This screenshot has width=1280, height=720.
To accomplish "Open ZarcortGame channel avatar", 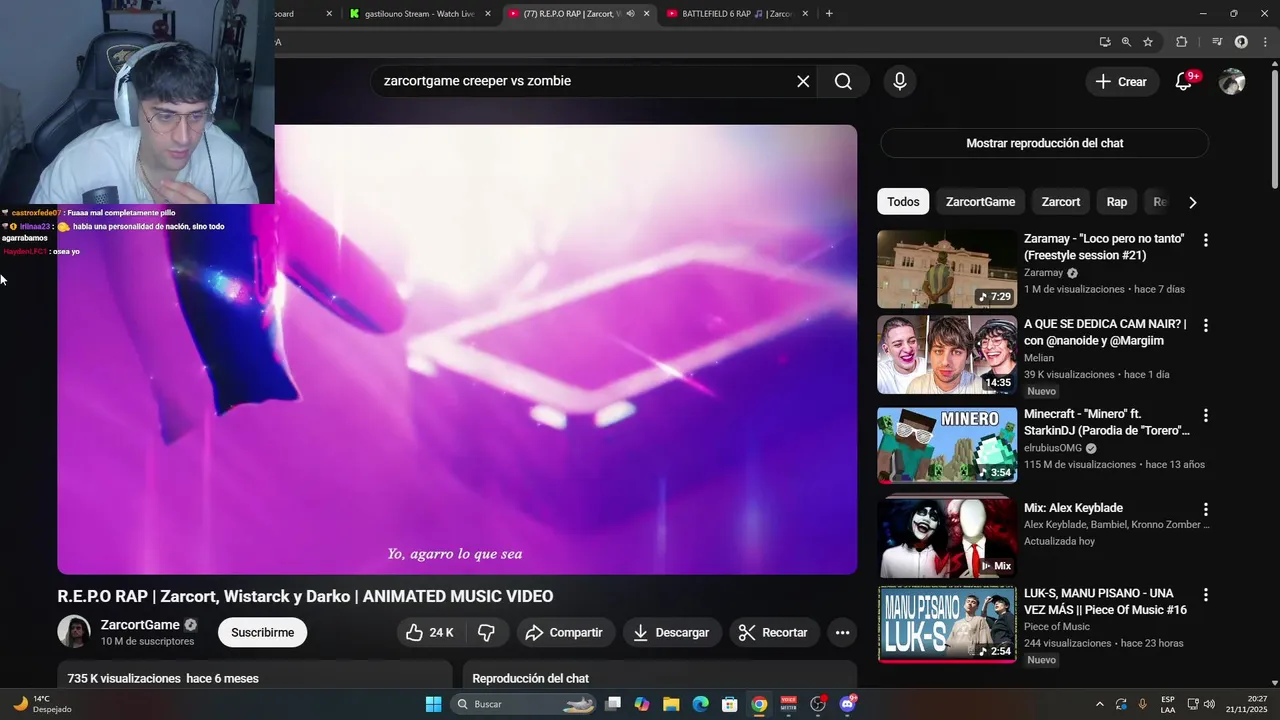I will tap(74, 632).
